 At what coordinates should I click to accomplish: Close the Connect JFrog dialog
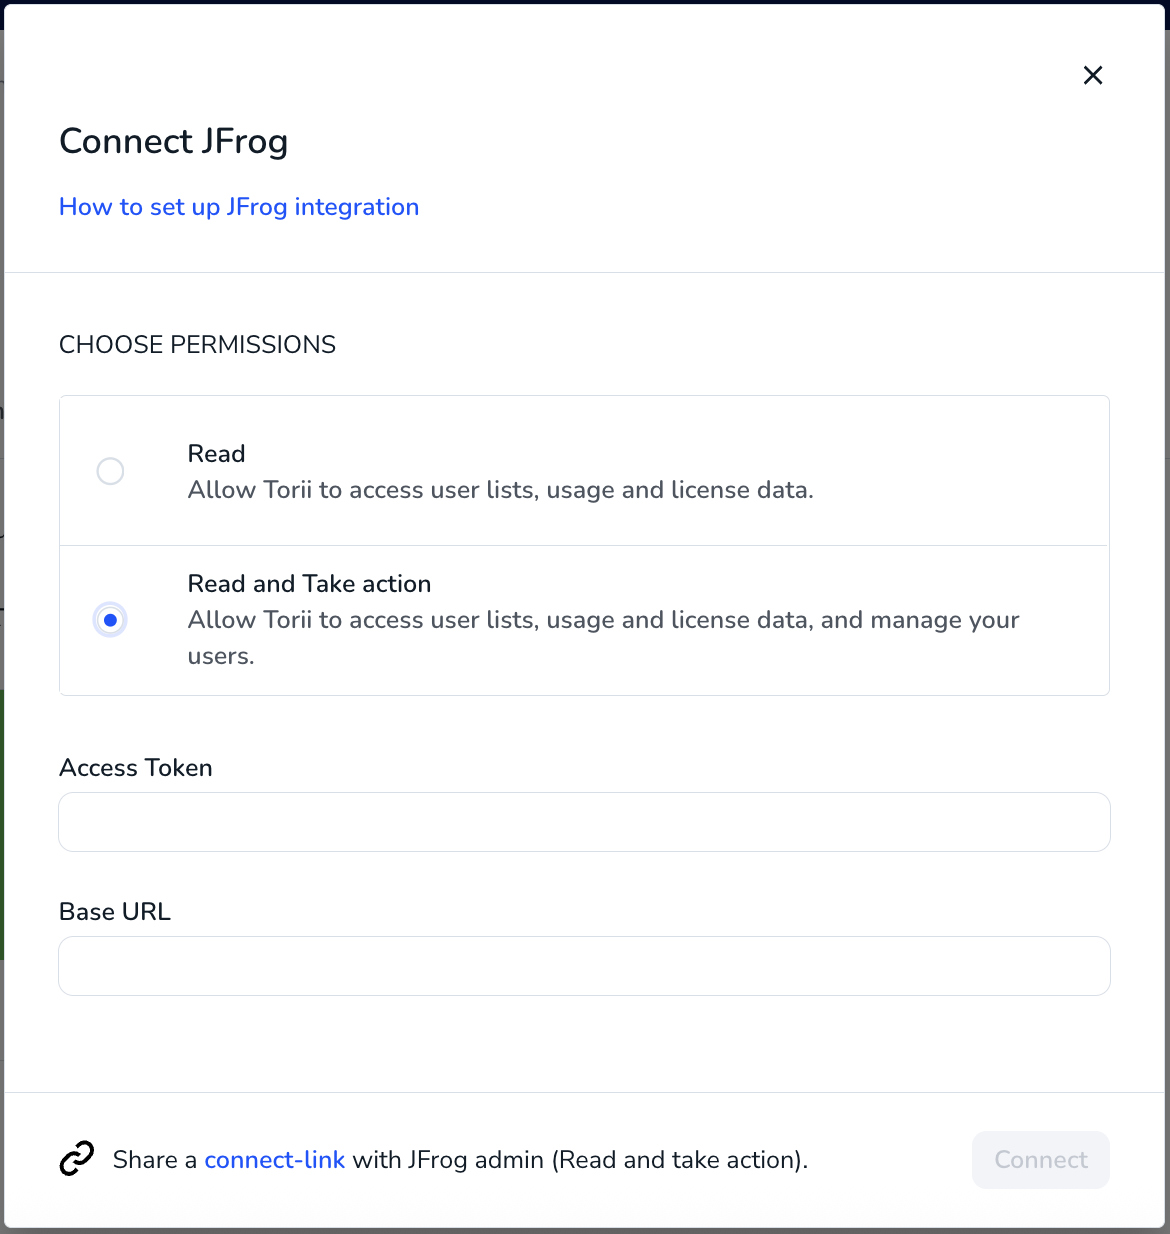tap(1092, 75)
